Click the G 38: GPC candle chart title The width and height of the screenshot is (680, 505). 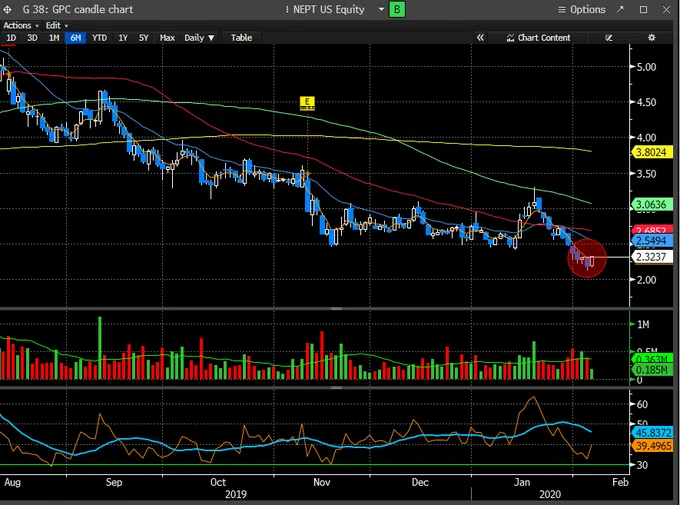[78, 9]
